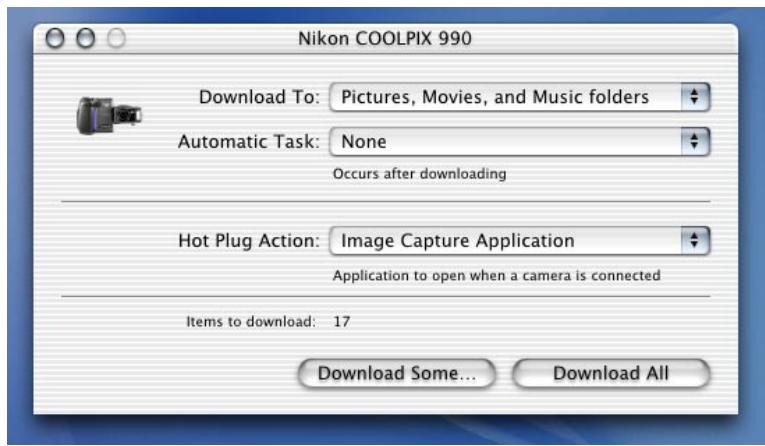Open the Automatic Task dropdown showing None
765x446 pixels.
tap(520, 142)
